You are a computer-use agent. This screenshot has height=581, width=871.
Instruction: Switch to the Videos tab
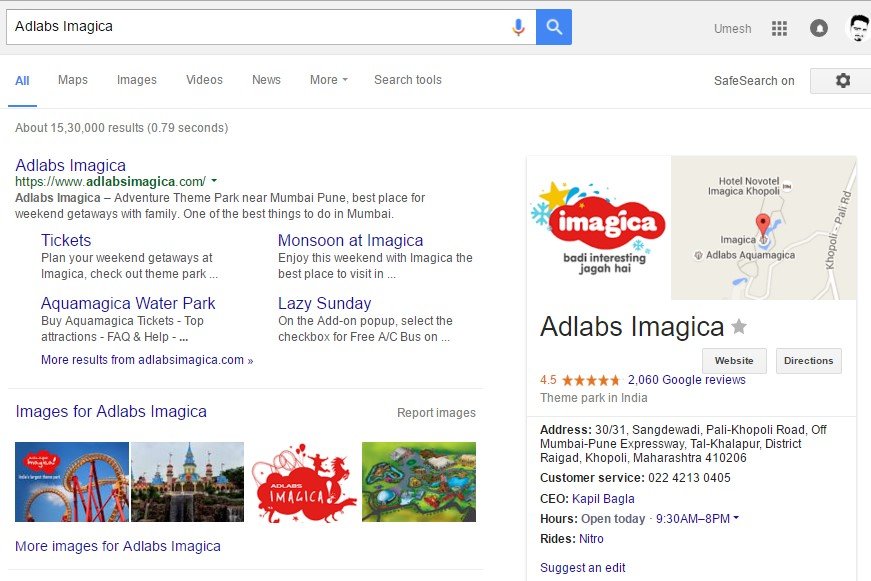click(204, 80)
